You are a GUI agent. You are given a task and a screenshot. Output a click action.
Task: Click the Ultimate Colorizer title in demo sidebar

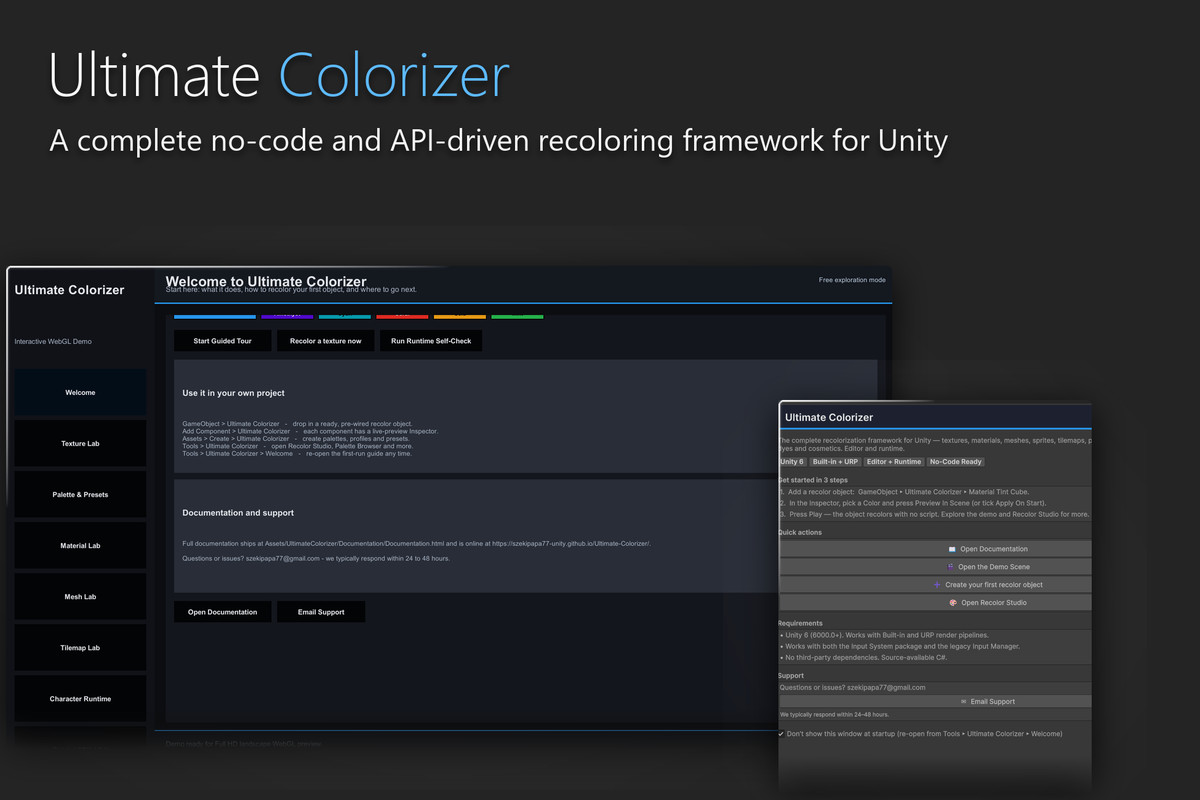coord(69,290)
